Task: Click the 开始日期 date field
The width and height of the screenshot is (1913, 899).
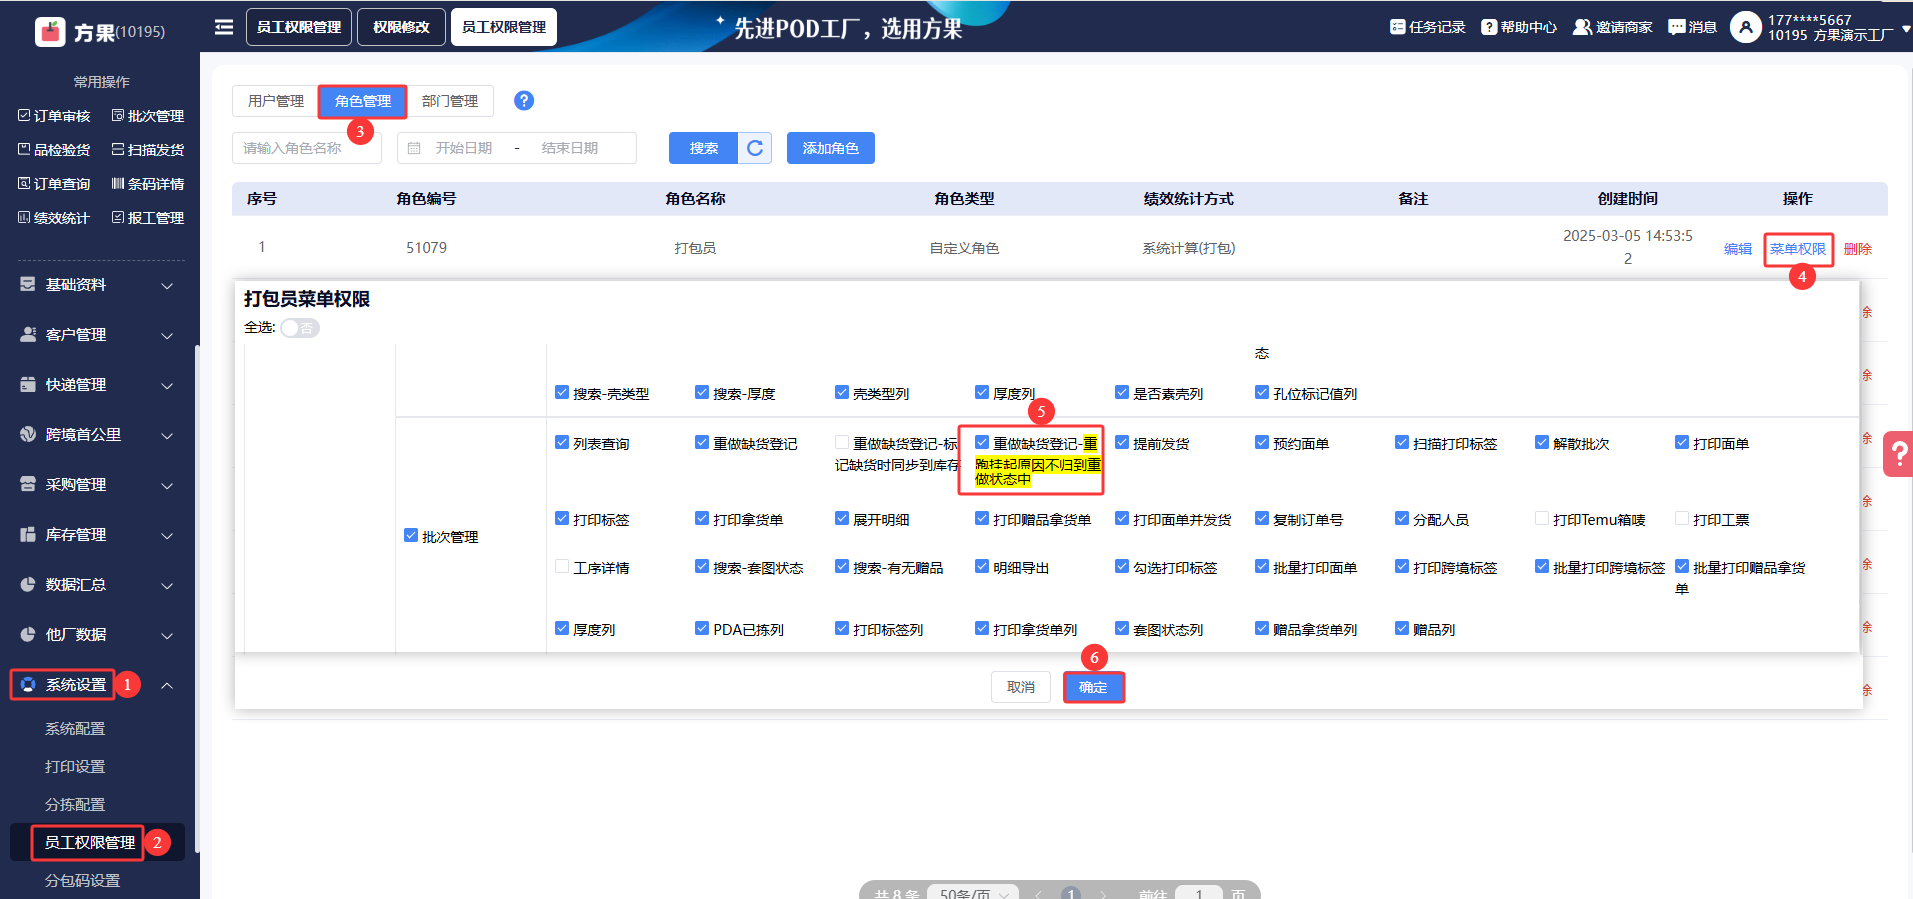Action: pyautogui.click(x=464, y=148)
